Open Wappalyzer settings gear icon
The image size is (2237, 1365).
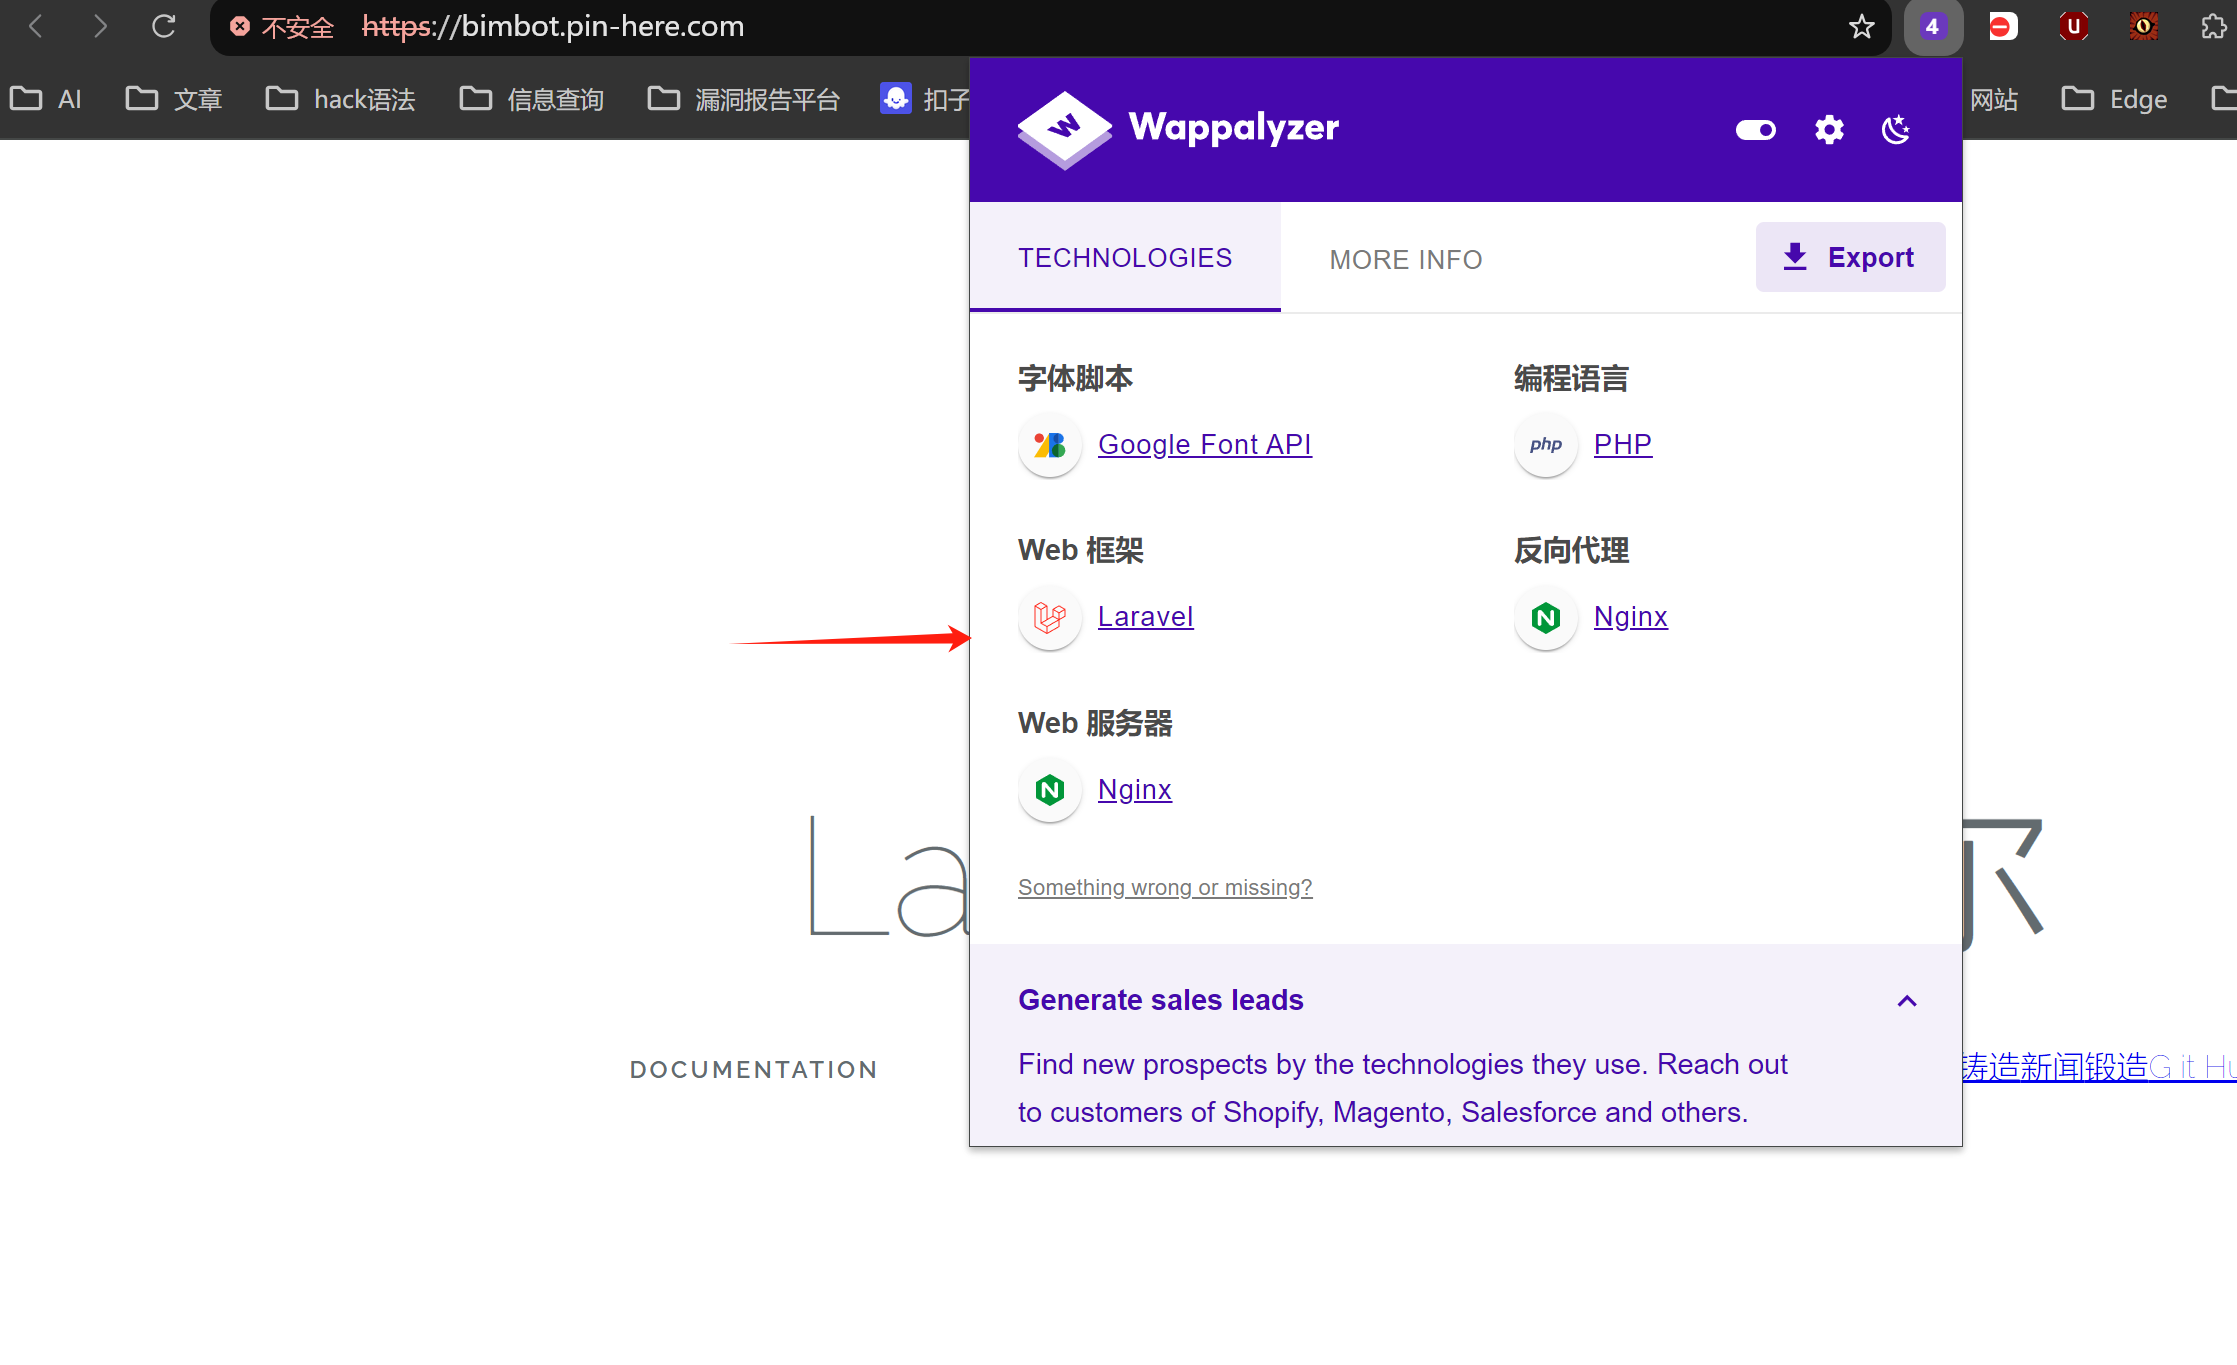(1829, 130)
